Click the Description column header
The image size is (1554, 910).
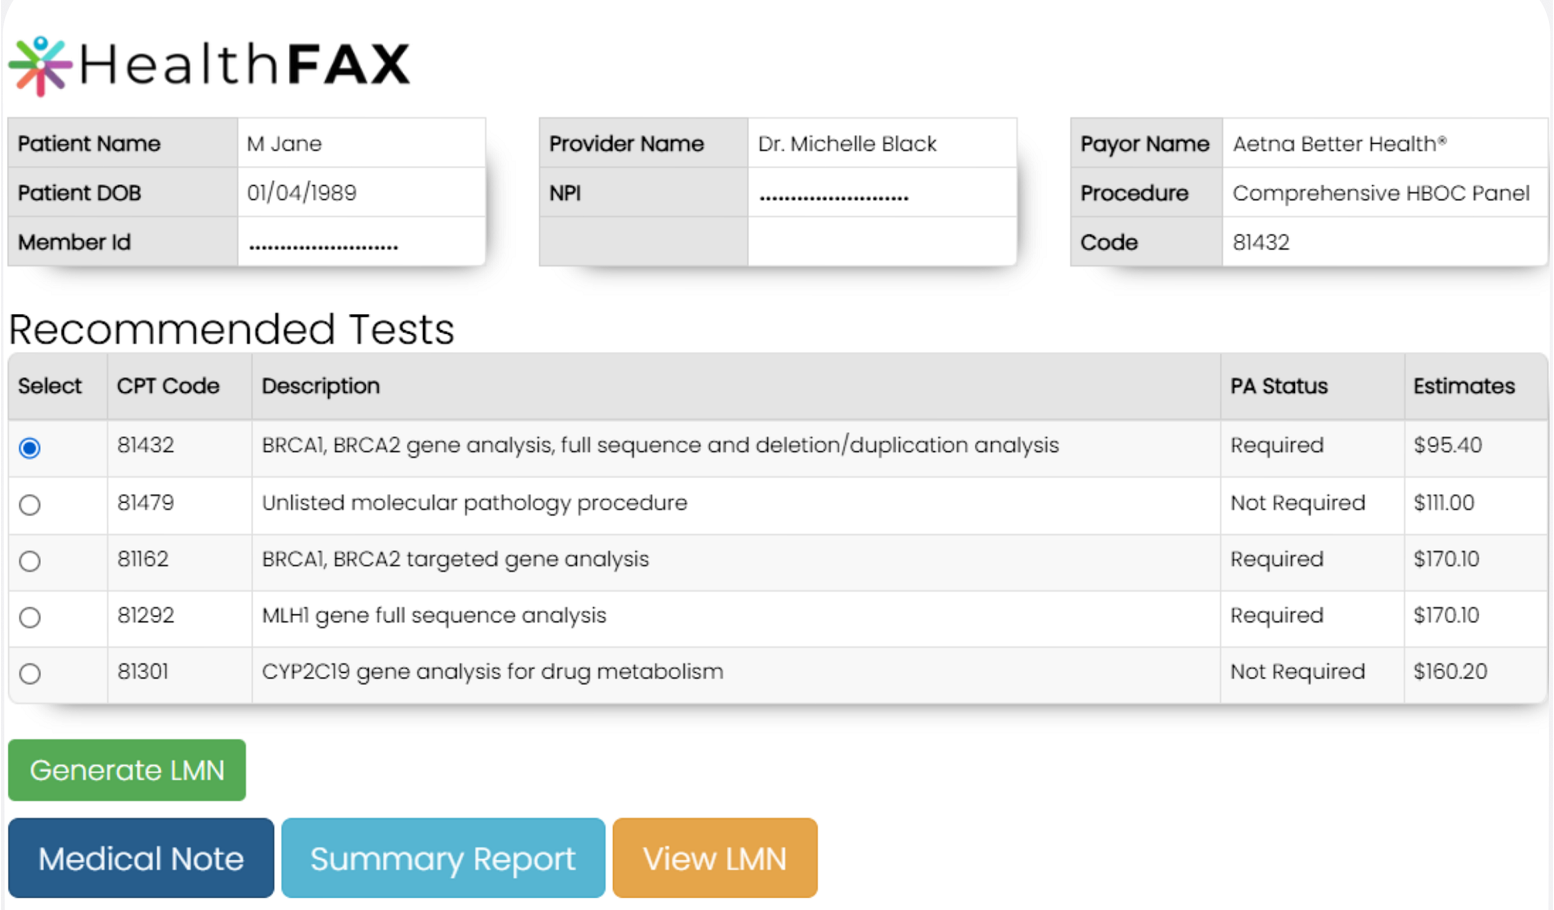[x=320, y=386]
